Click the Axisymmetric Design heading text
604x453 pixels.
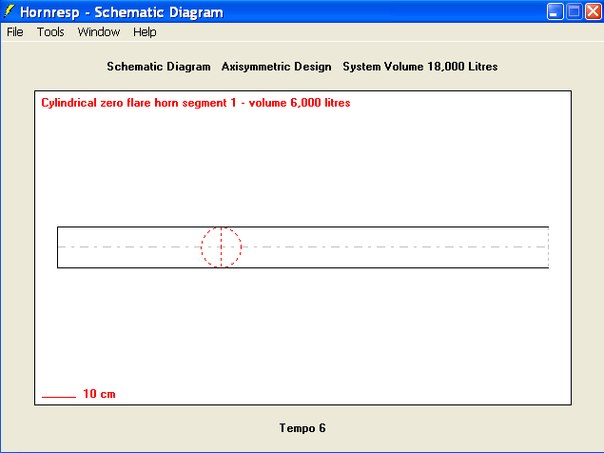[x=276, y=67]
